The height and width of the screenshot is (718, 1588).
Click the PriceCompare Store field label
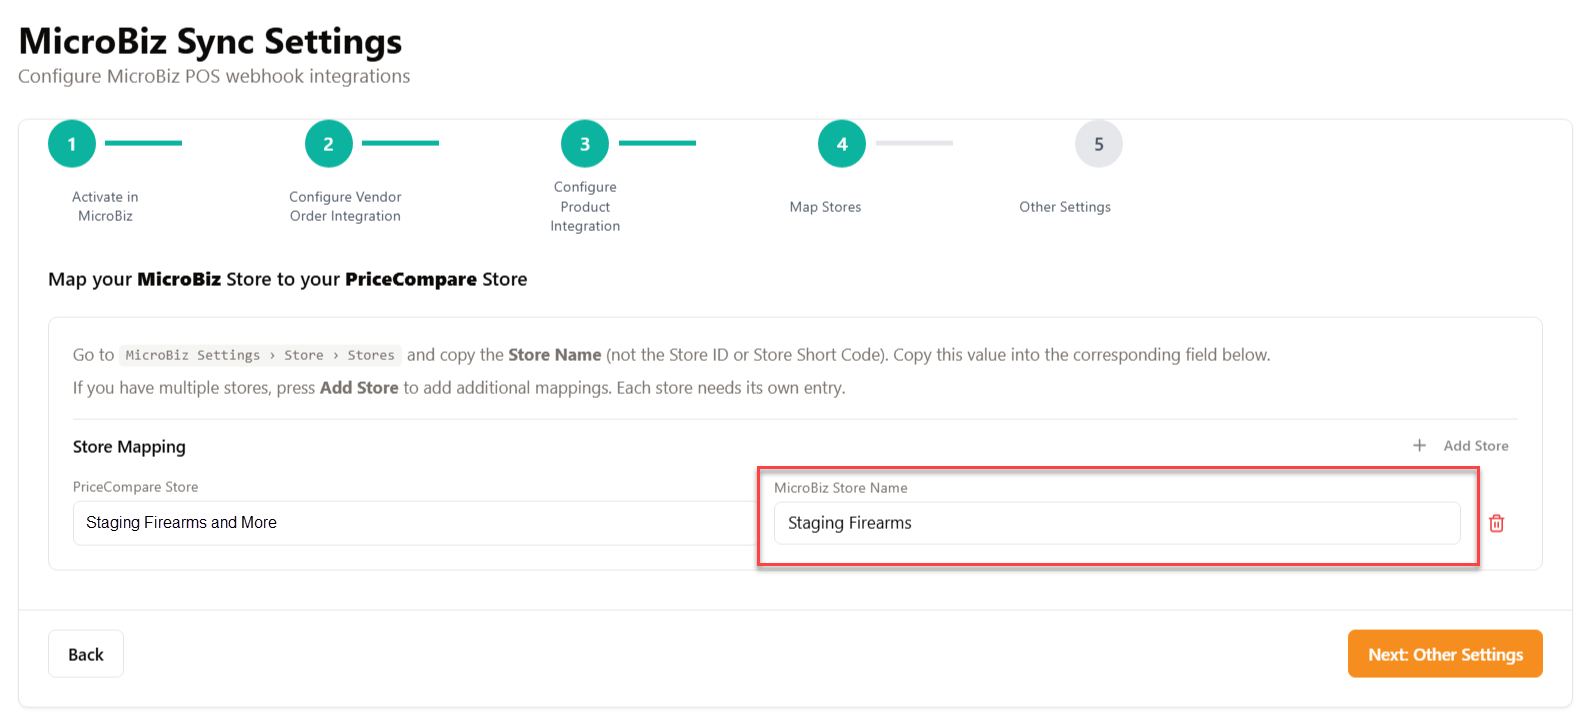click(x=135, y=487)
